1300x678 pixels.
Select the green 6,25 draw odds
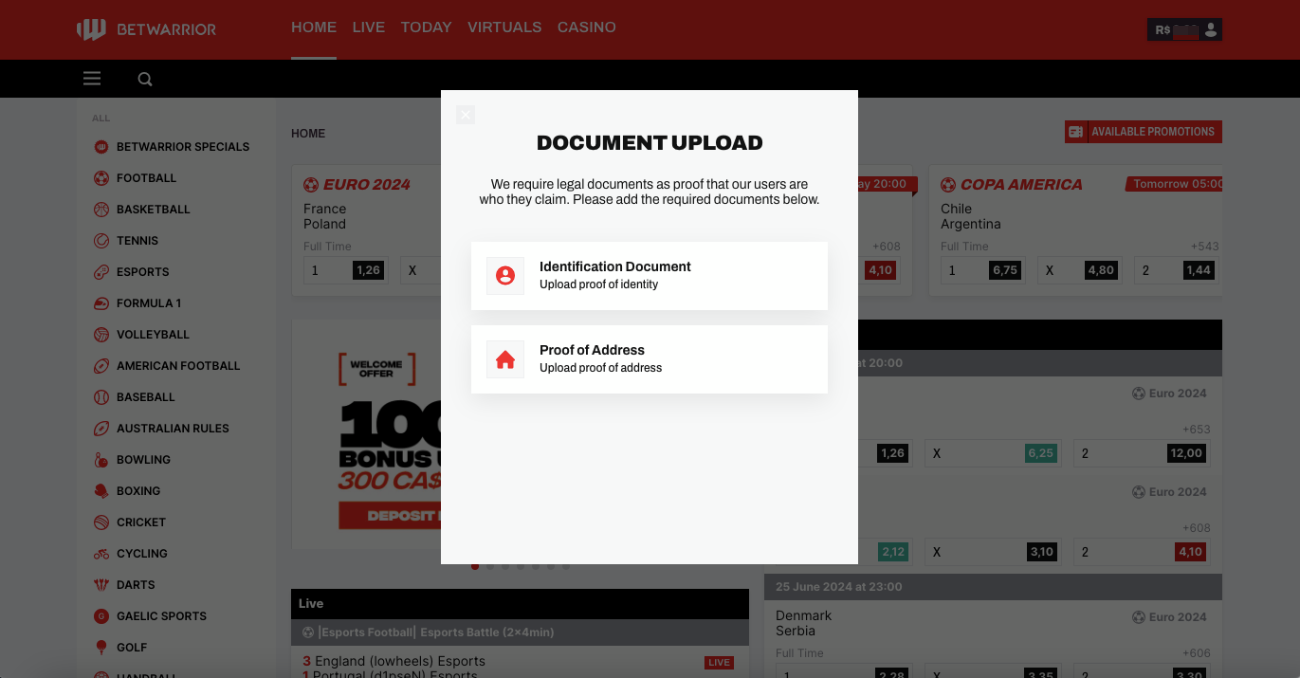(1041, 453)
